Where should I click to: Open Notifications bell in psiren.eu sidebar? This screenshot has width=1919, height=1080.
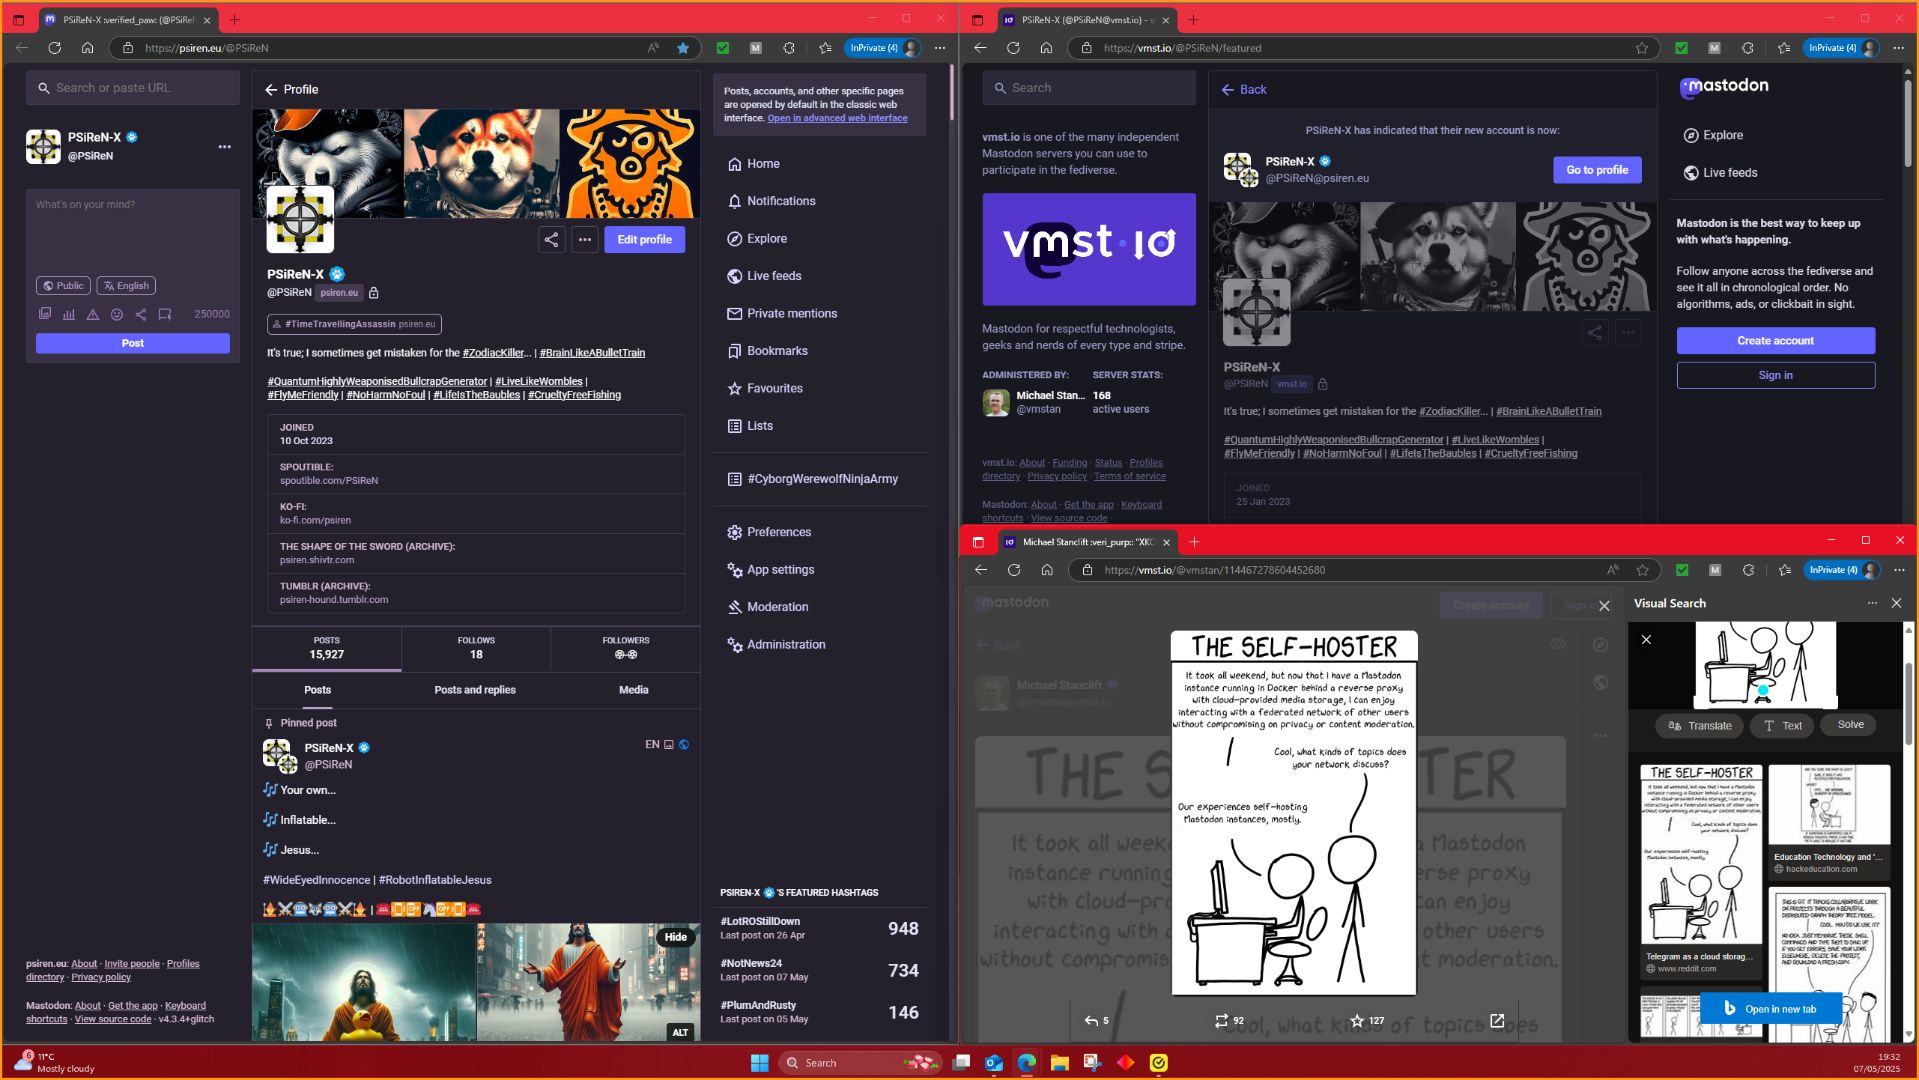pyautogui.click(x=771, y=201)
